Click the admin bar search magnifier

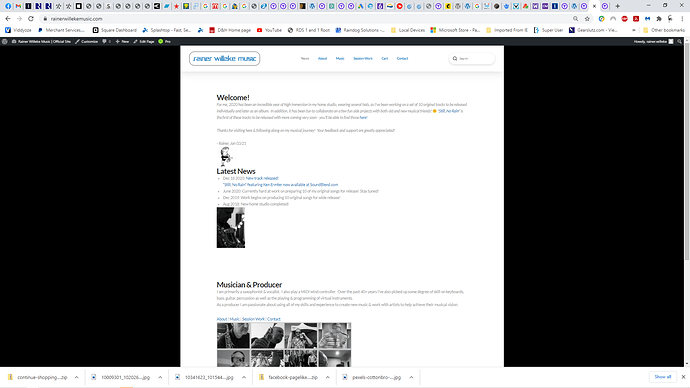point(680,41)
